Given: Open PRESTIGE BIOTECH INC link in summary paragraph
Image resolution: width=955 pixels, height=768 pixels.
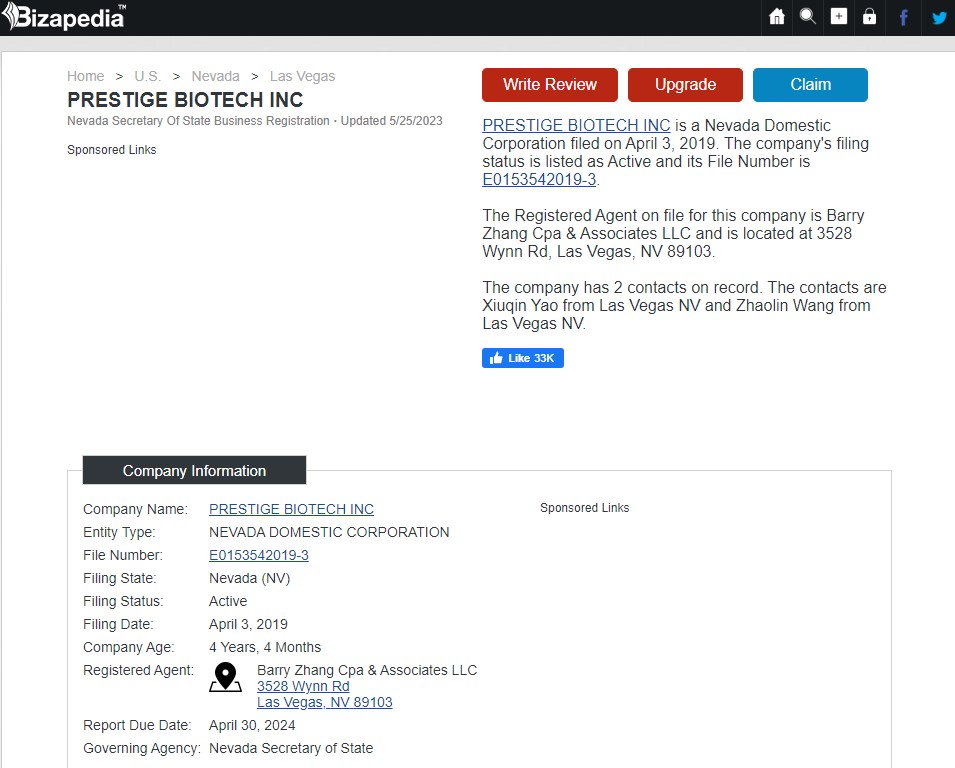Looking at the screenshot, I should pyautogui.click(x=576, y=125).
